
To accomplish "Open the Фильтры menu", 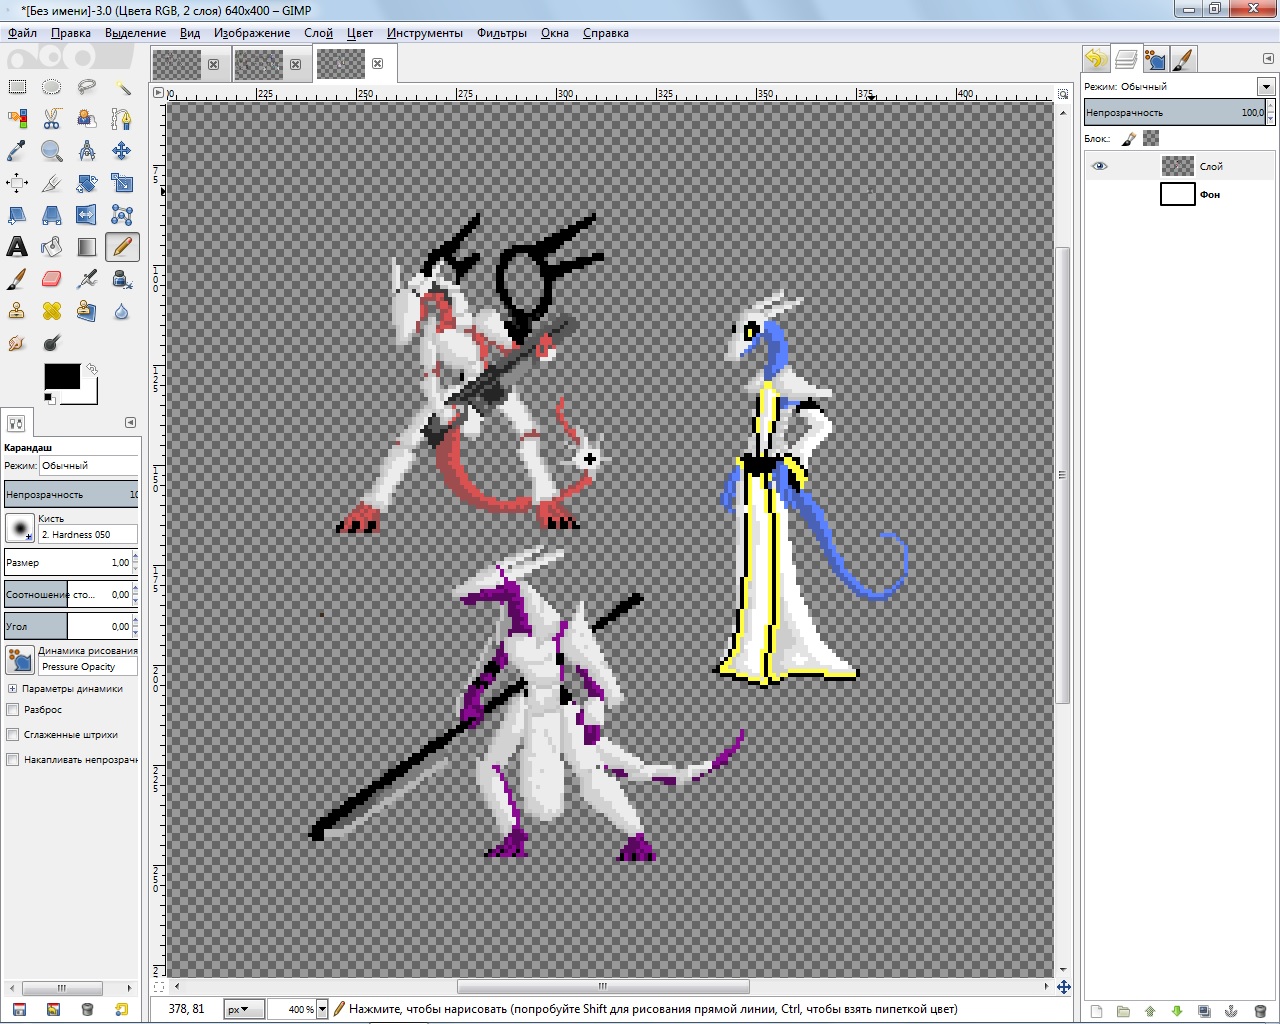I will (502, 33).
